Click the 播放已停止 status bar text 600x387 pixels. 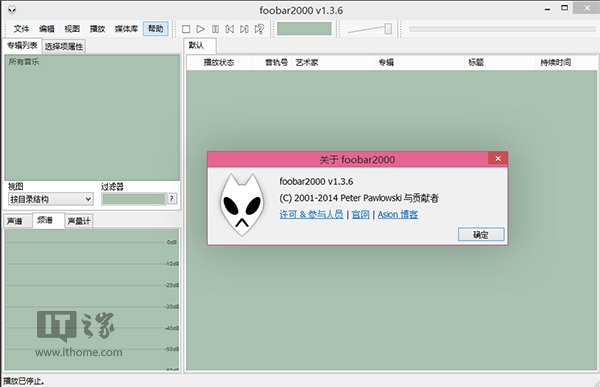tap(23, 381)
